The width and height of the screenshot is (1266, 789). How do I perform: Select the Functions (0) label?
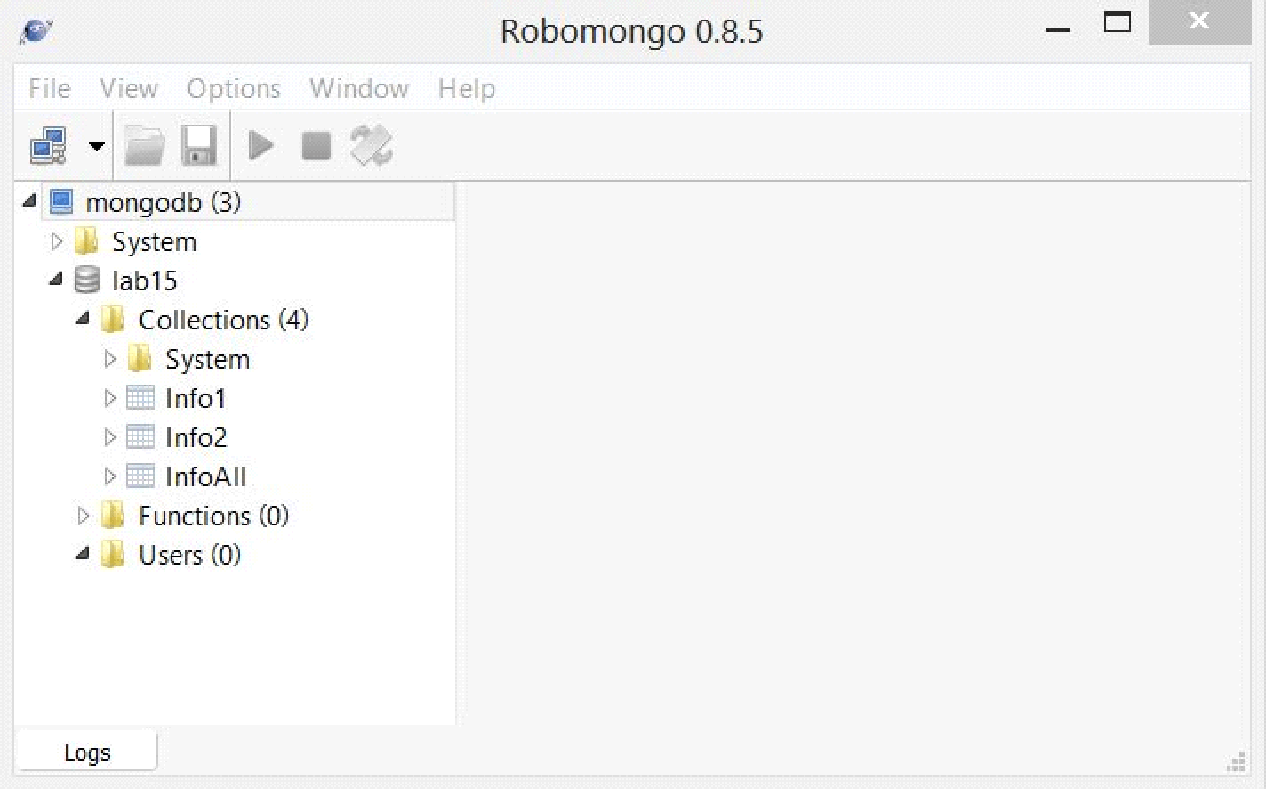tap(214, 516)
